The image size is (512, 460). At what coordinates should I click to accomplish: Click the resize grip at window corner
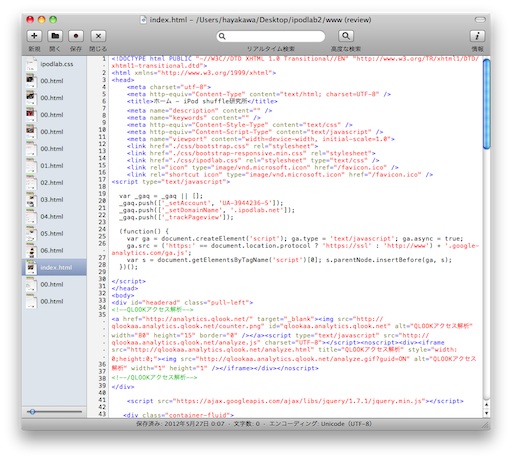(486, 425)
